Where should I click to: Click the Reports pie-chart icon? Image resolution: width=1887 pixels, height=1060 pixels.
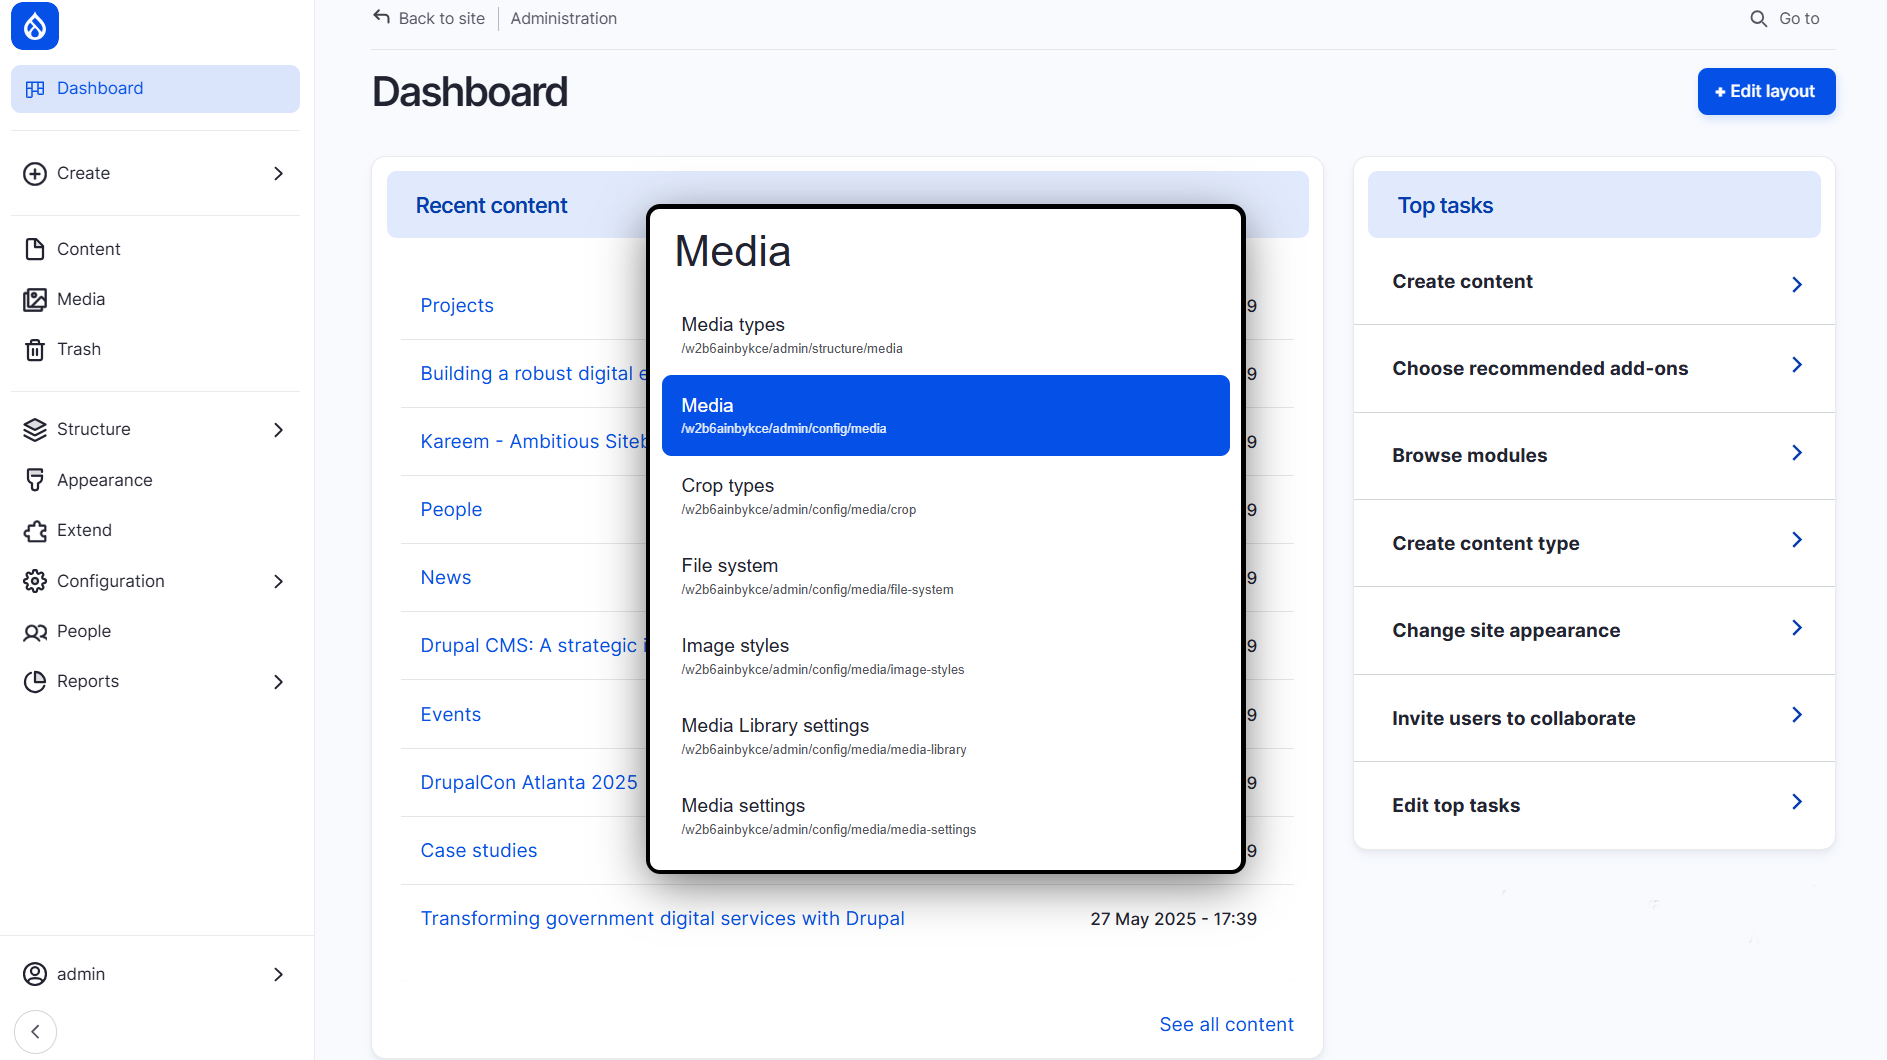click(x=35, y=682)
